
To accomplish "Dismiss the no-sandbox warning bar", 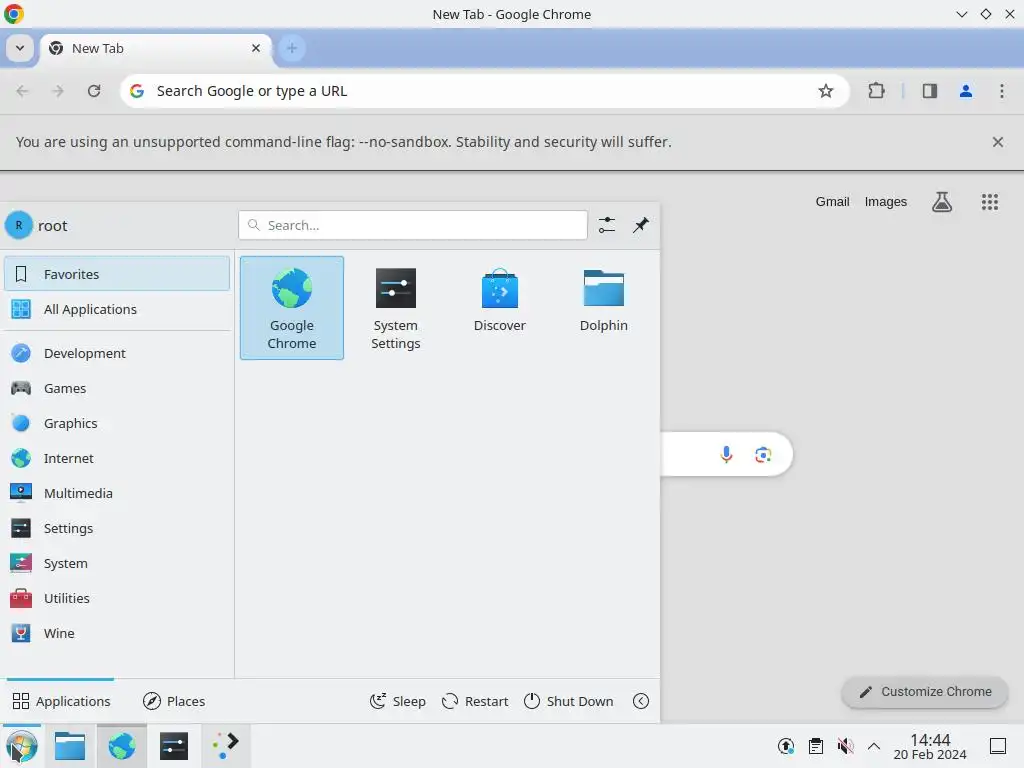I will click(x=997, y=142).
